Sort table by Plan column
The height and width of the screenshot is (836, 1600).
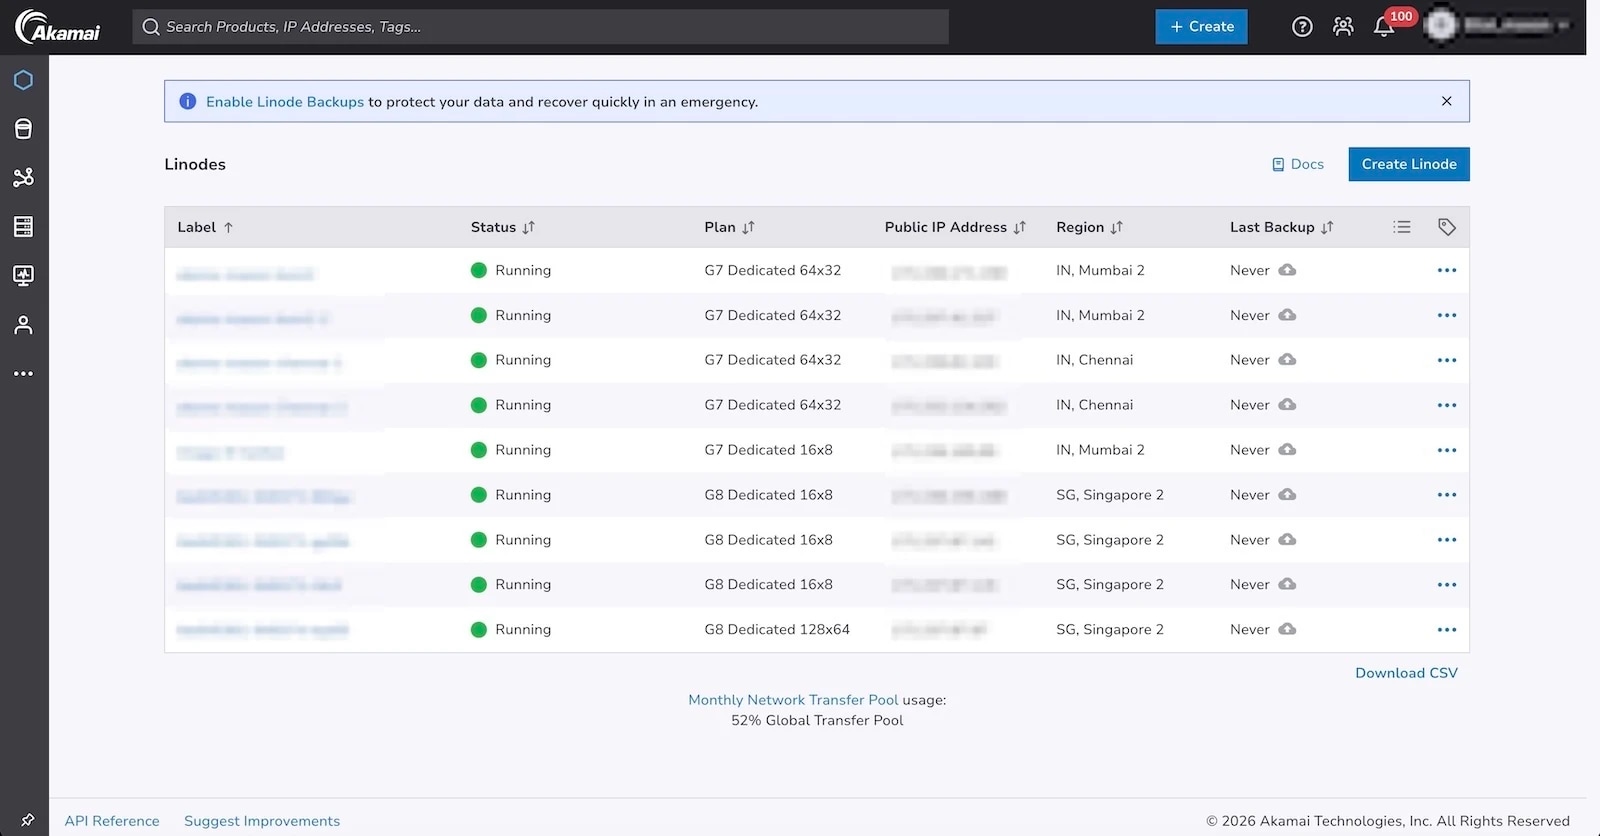[x=729, y=227]
